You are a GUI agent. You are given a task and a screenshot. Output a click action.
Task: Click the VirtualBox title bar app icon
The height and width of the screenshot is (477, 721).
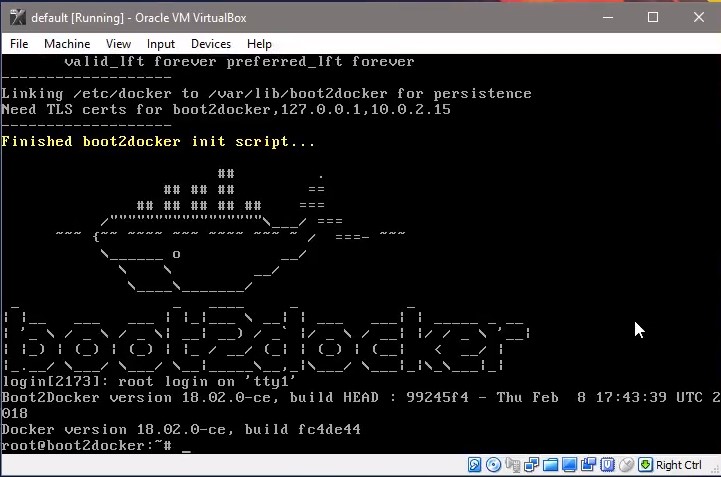17,17
